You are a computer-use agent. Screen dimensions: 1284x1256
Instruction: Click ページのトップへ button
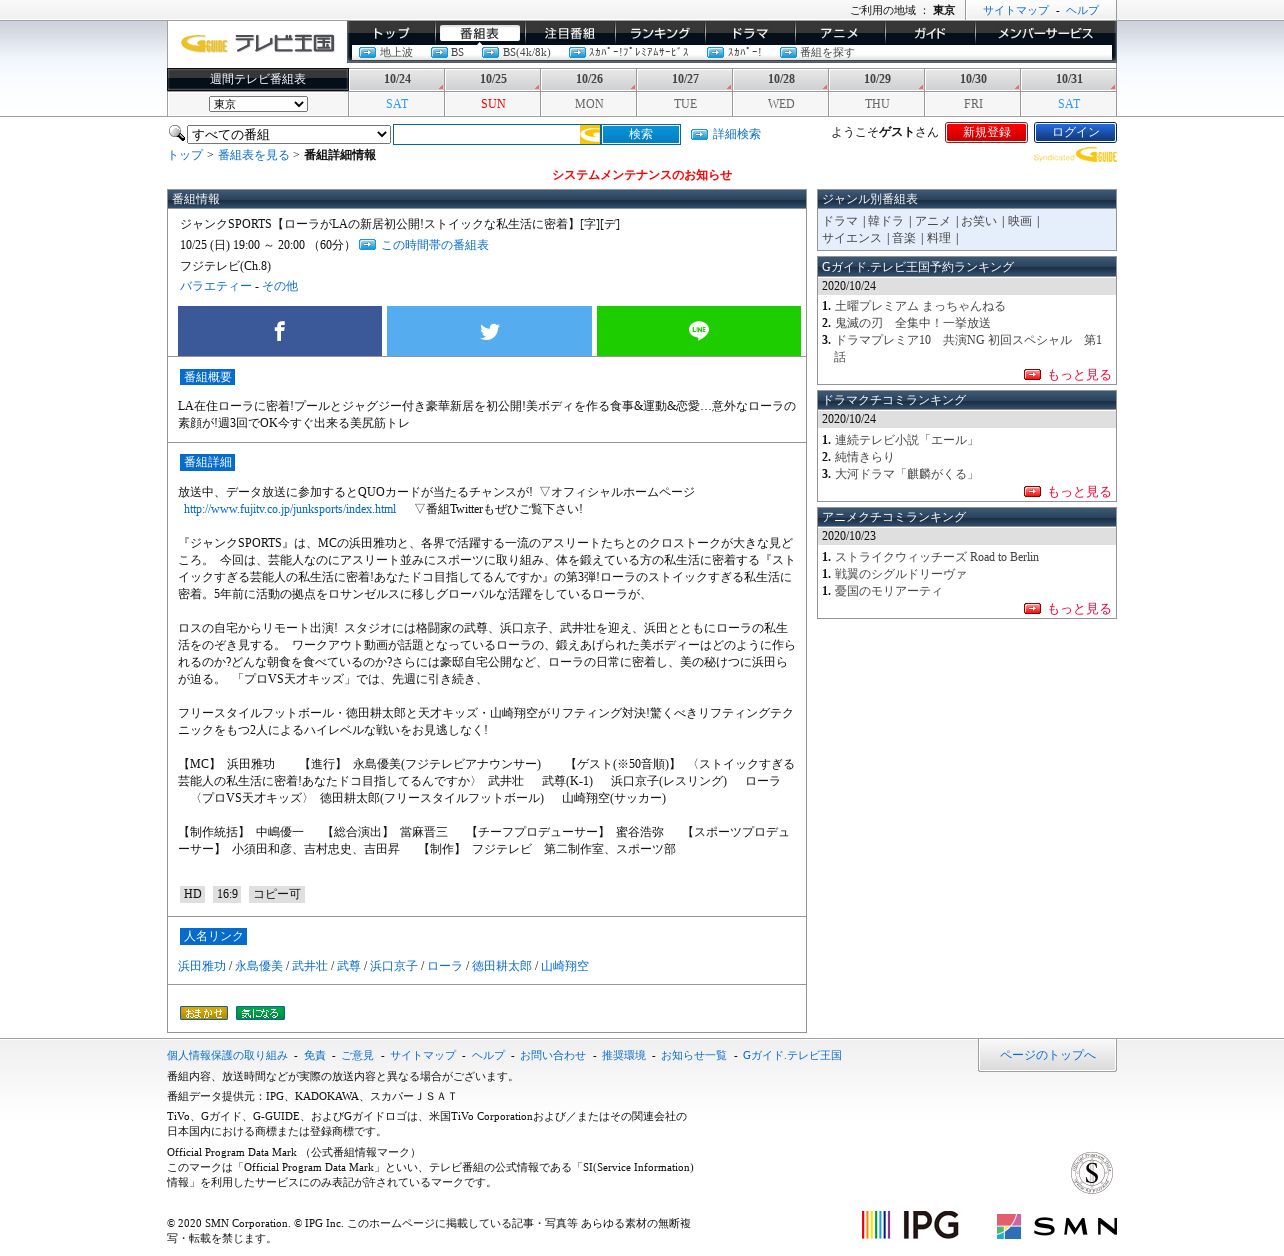(1047, 1055)
